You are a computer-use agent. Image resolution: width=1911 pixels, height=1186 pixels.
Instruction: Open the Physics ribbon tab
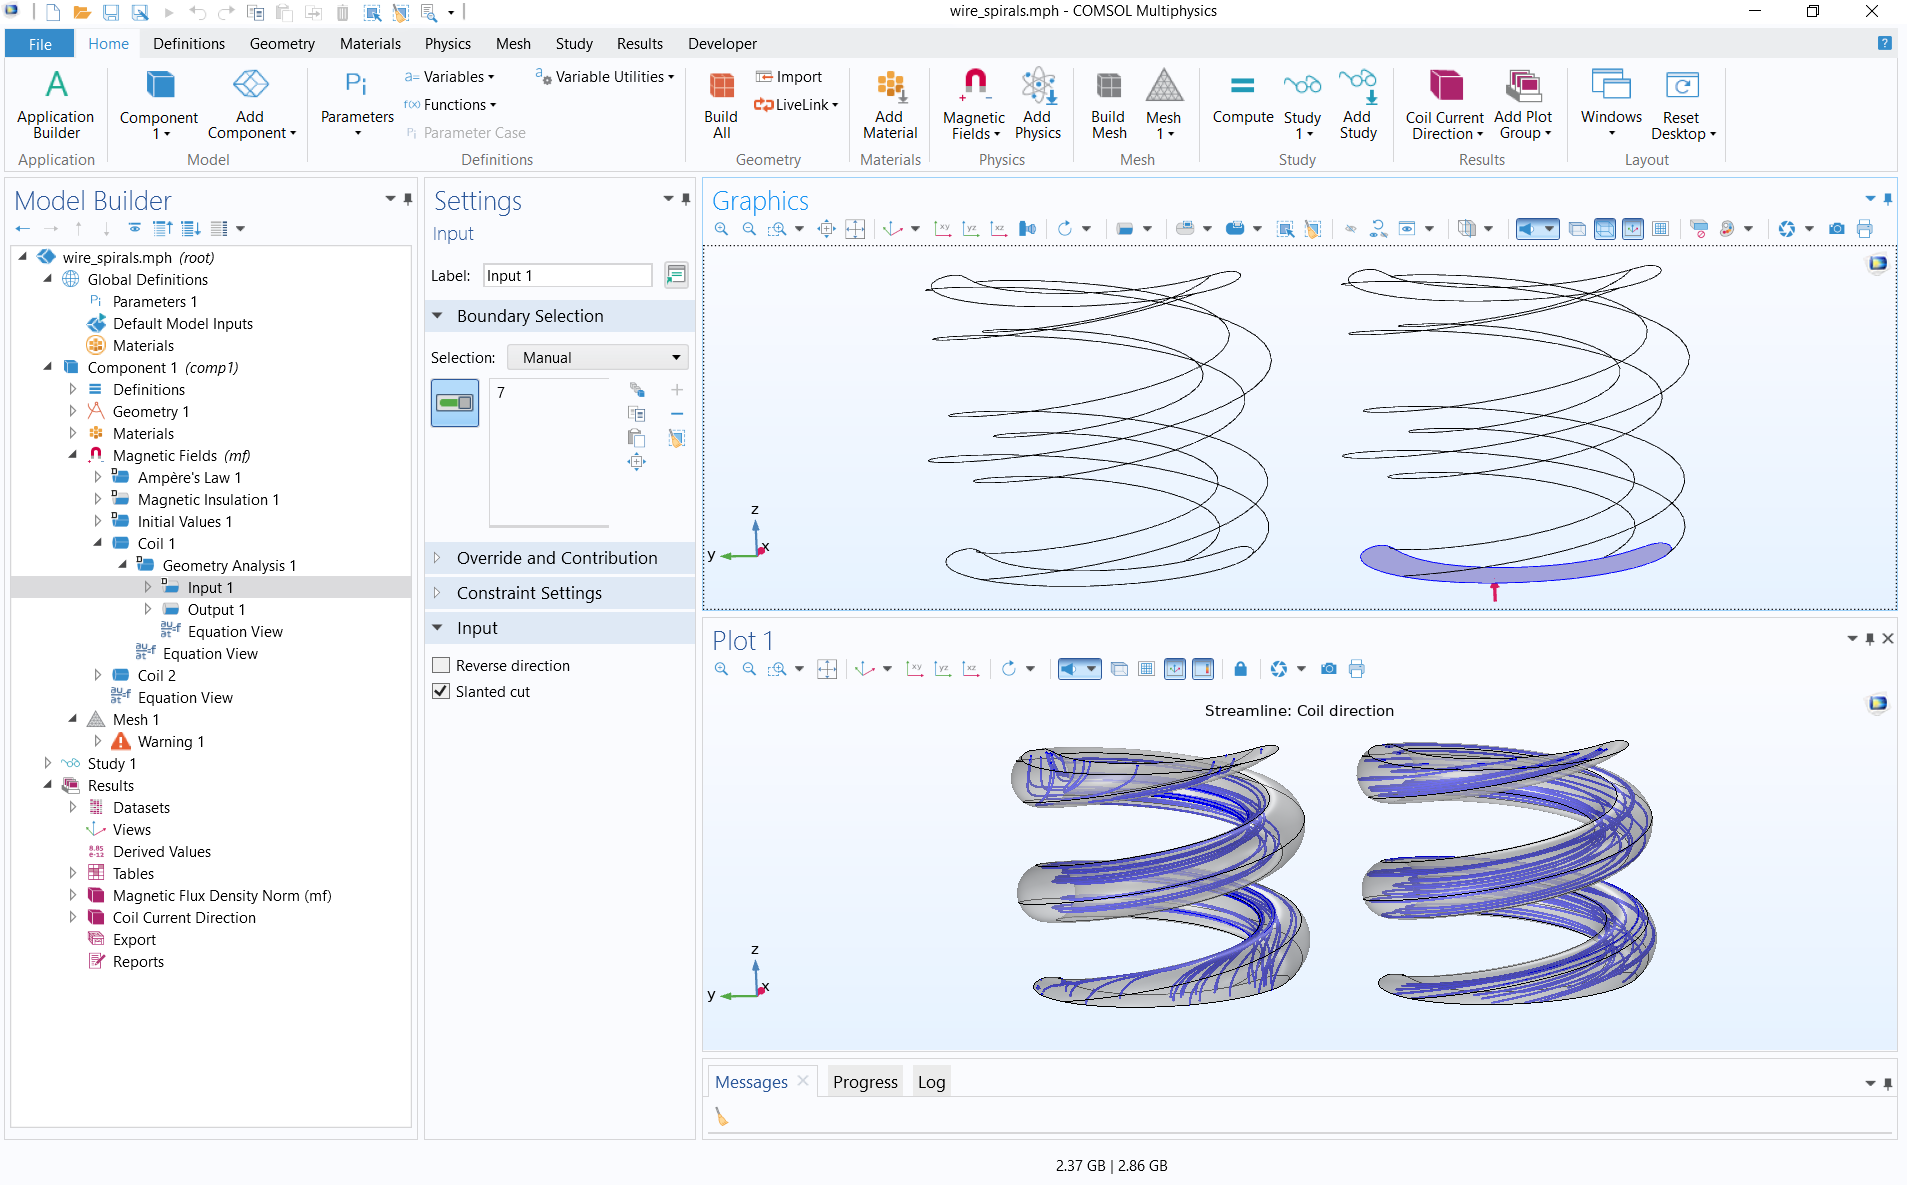coord(447,44)
